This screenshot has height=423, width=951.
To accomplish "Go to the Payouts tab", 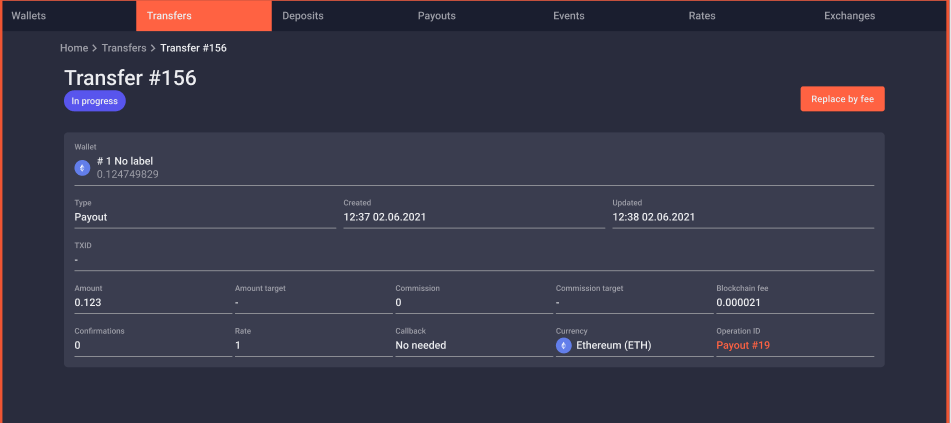I will (437, 16).
